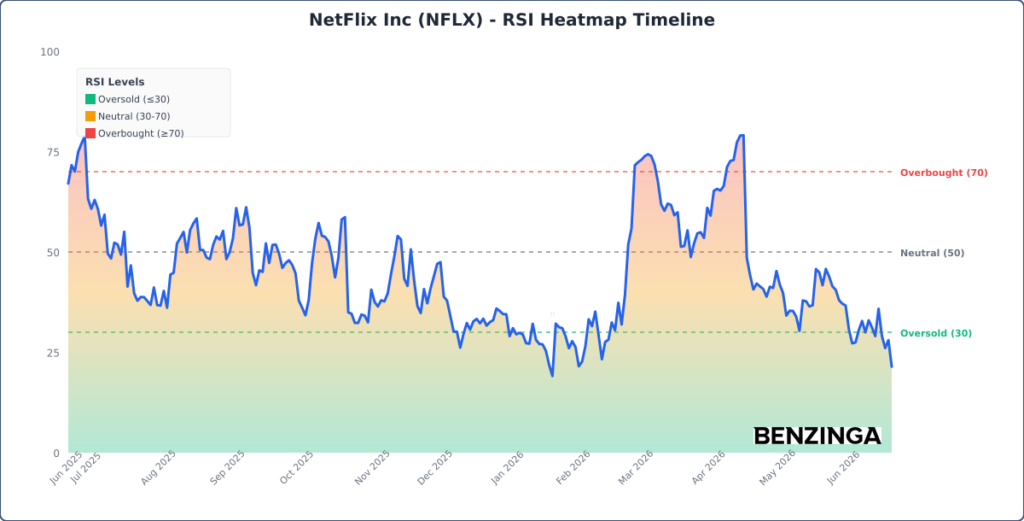Click the 'Mar 2026' x-axis label
1024x521 pixels.
pos(637,467)
